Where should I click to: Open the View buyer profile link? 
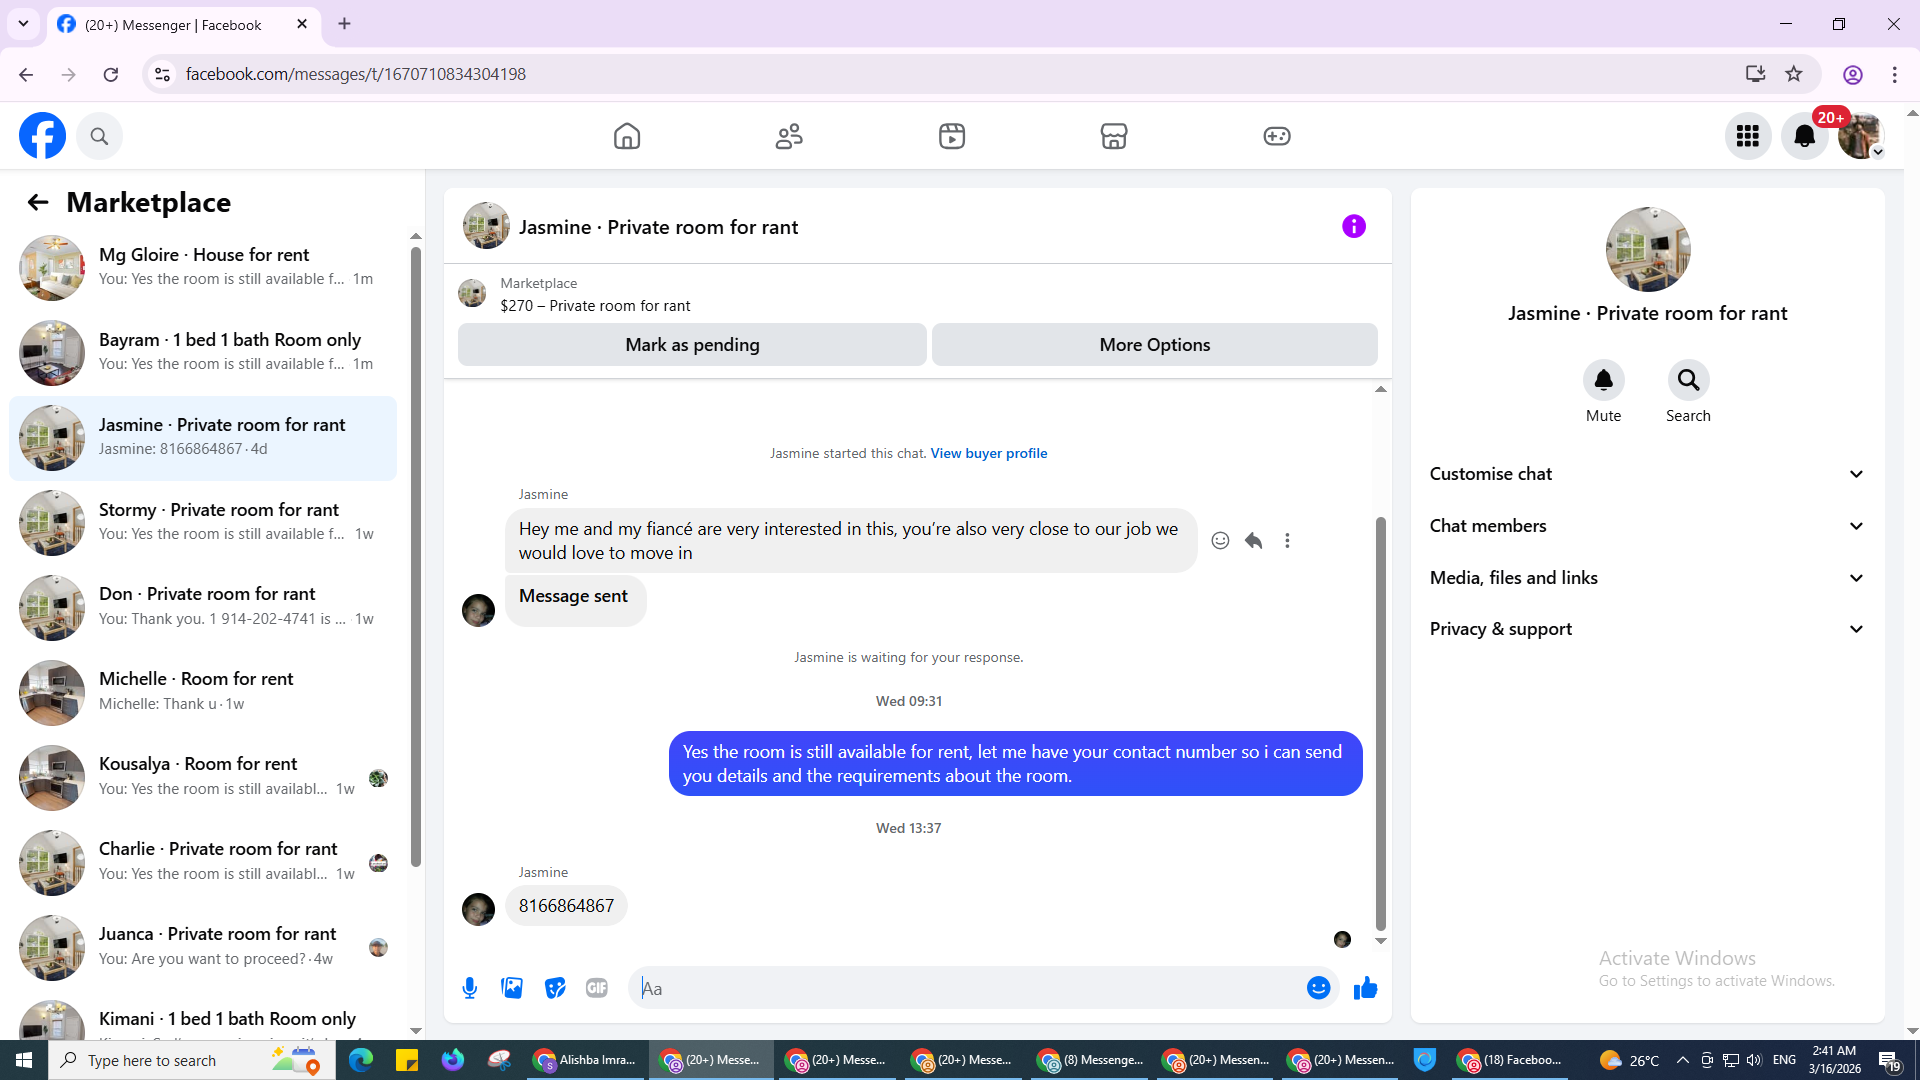pos(988,453)
